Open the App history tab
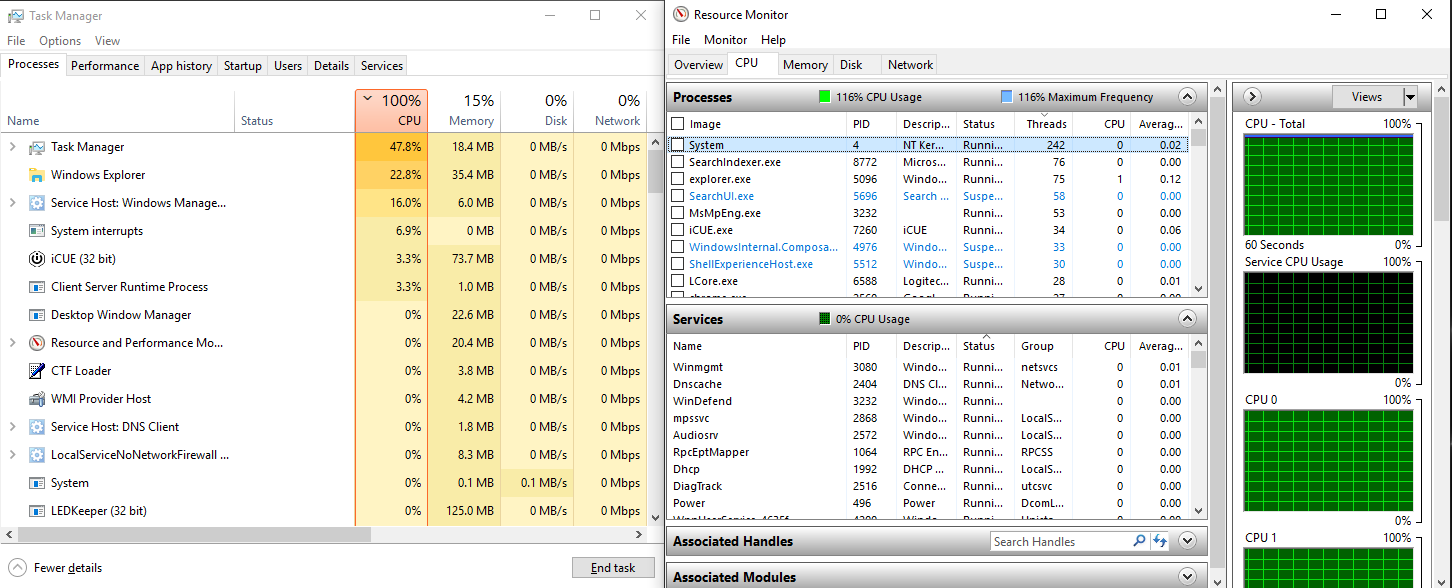This screenshot has height=588, width=1452. (181, 66)
